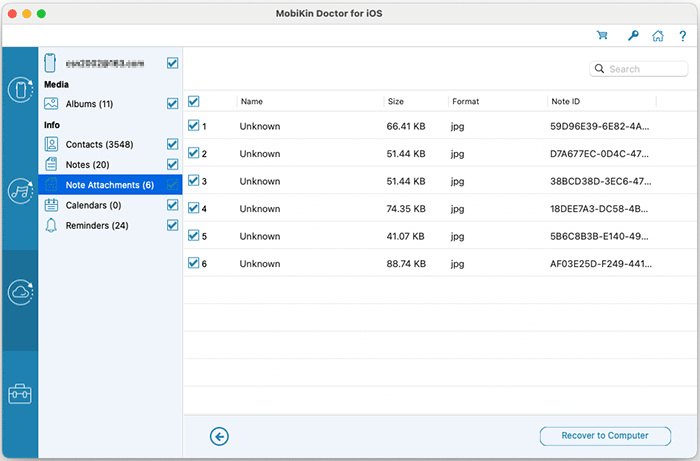
Task: Uncheck row 5 attachment checkbox
Action: [x=193, y=235]
